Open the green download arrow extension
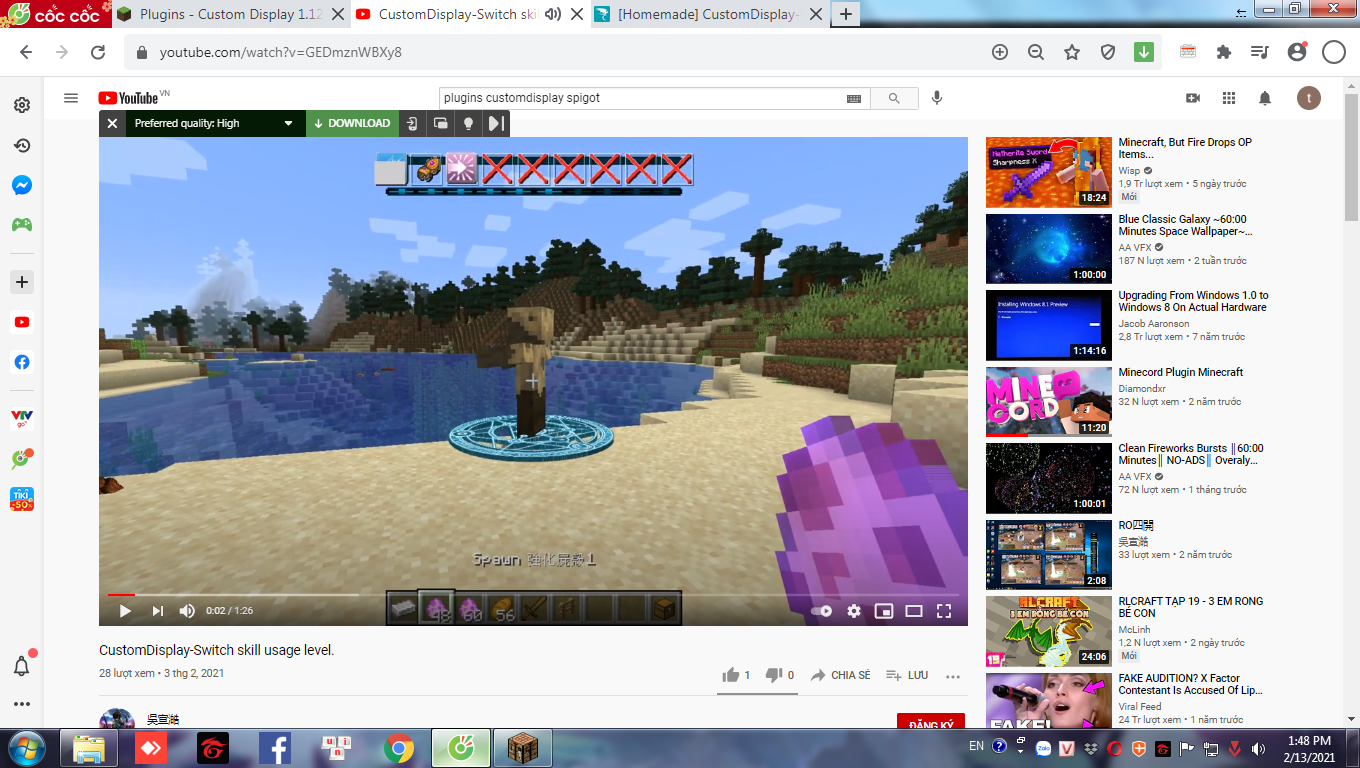Image resolution: width=1360 pixels, height=768 pixels. coord(1144,52)
